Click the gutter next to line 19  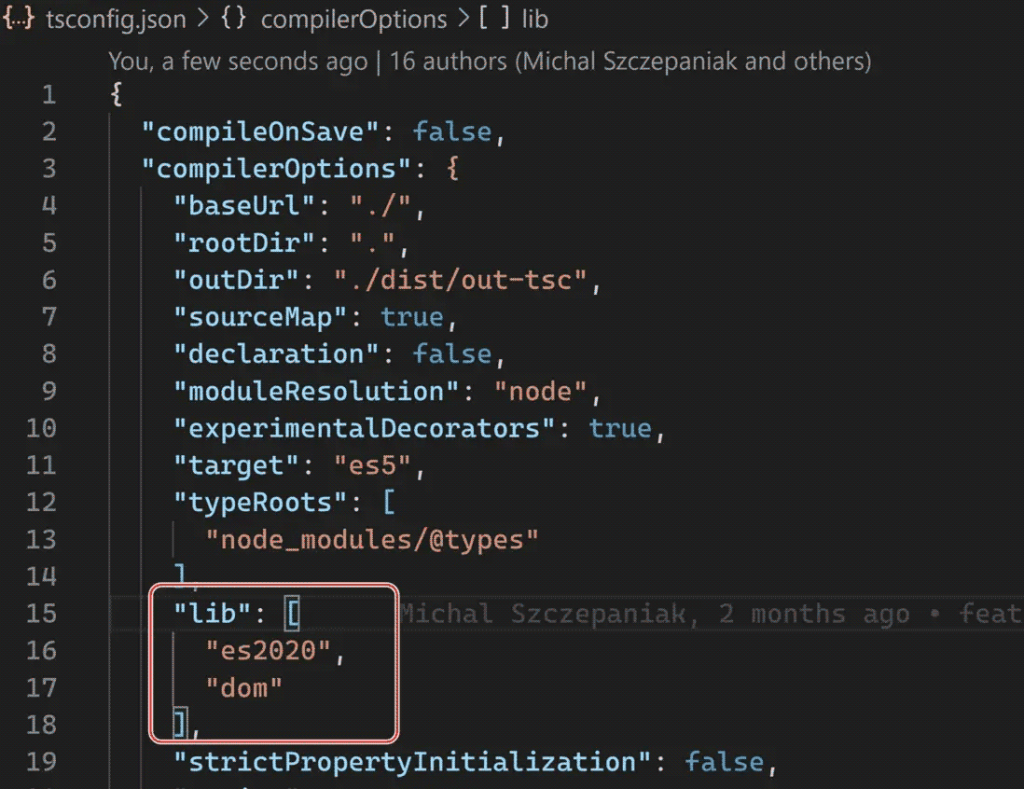click(41, 761)
